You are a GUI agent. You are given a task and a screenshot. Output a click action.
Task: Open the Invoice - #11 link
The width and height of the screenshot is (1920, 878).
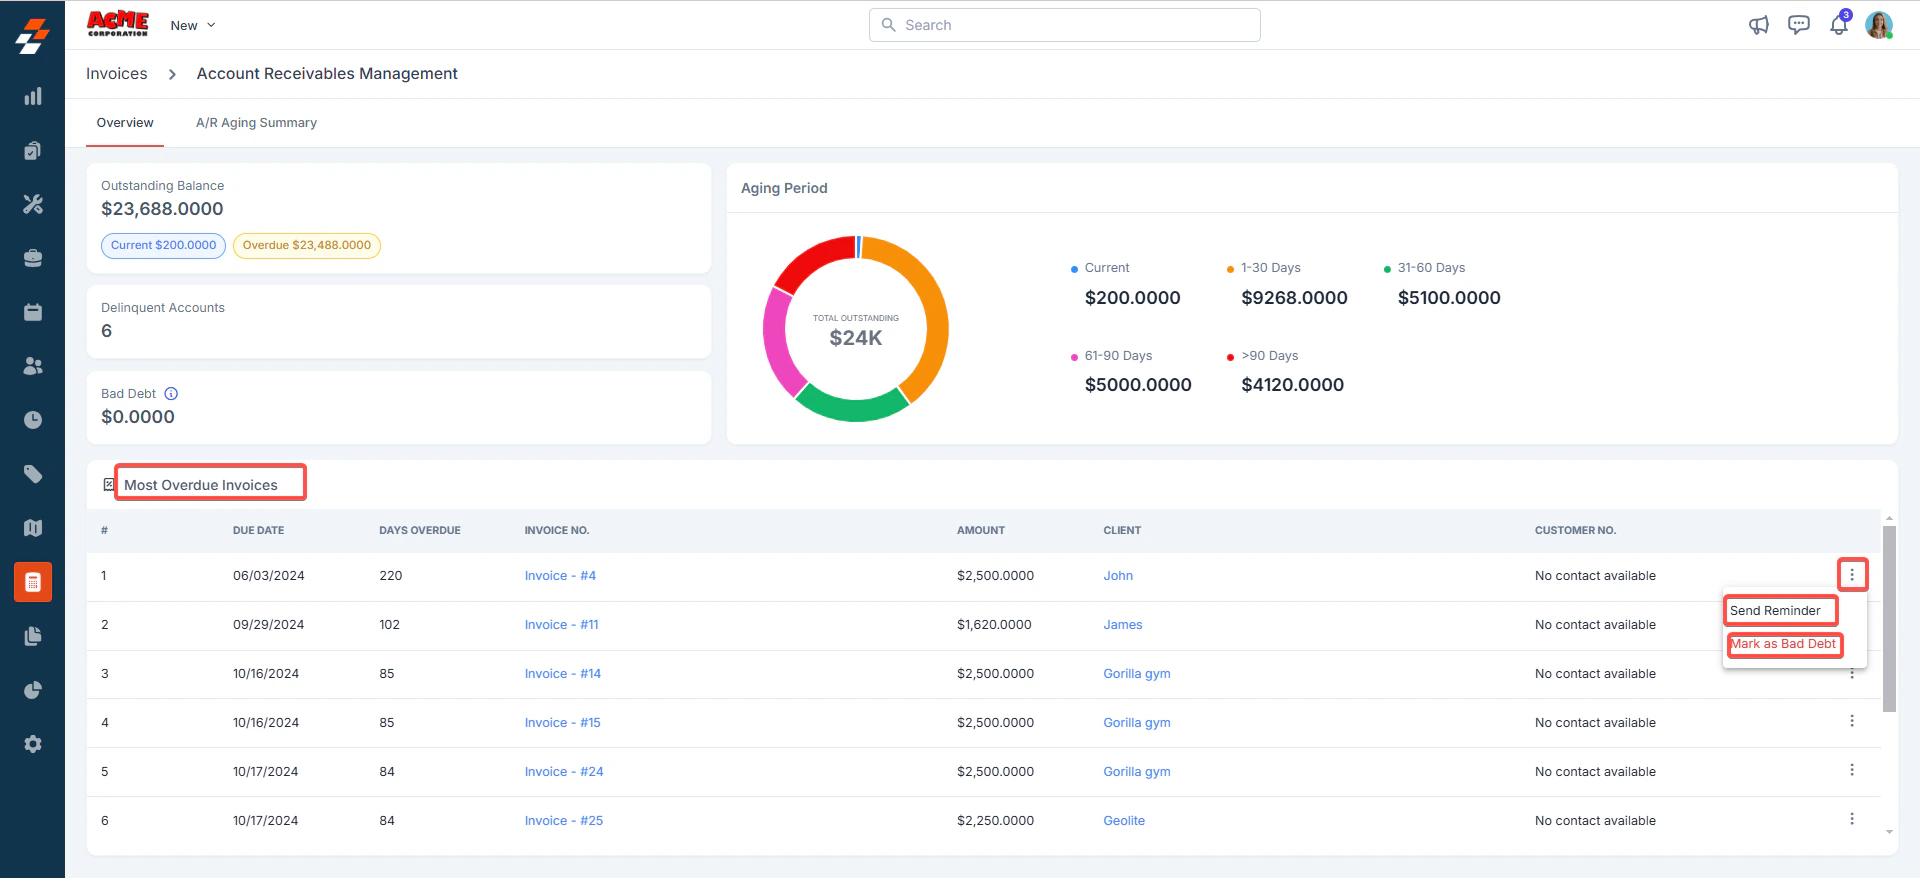[x=561, y=625]
